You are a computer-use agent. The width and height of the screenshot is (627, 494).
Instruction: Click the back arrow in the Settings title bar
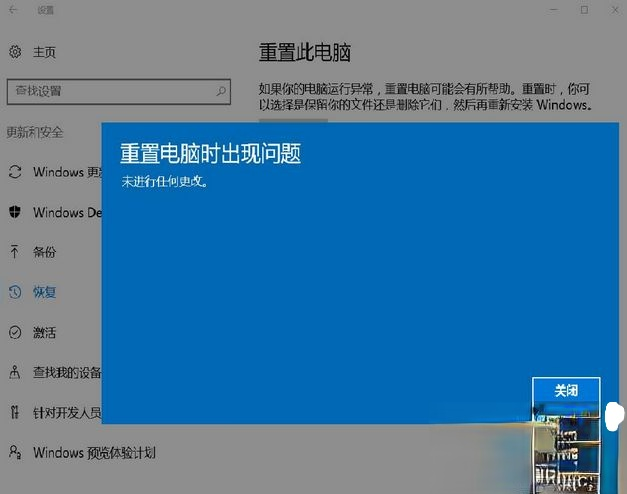(13, 10)
